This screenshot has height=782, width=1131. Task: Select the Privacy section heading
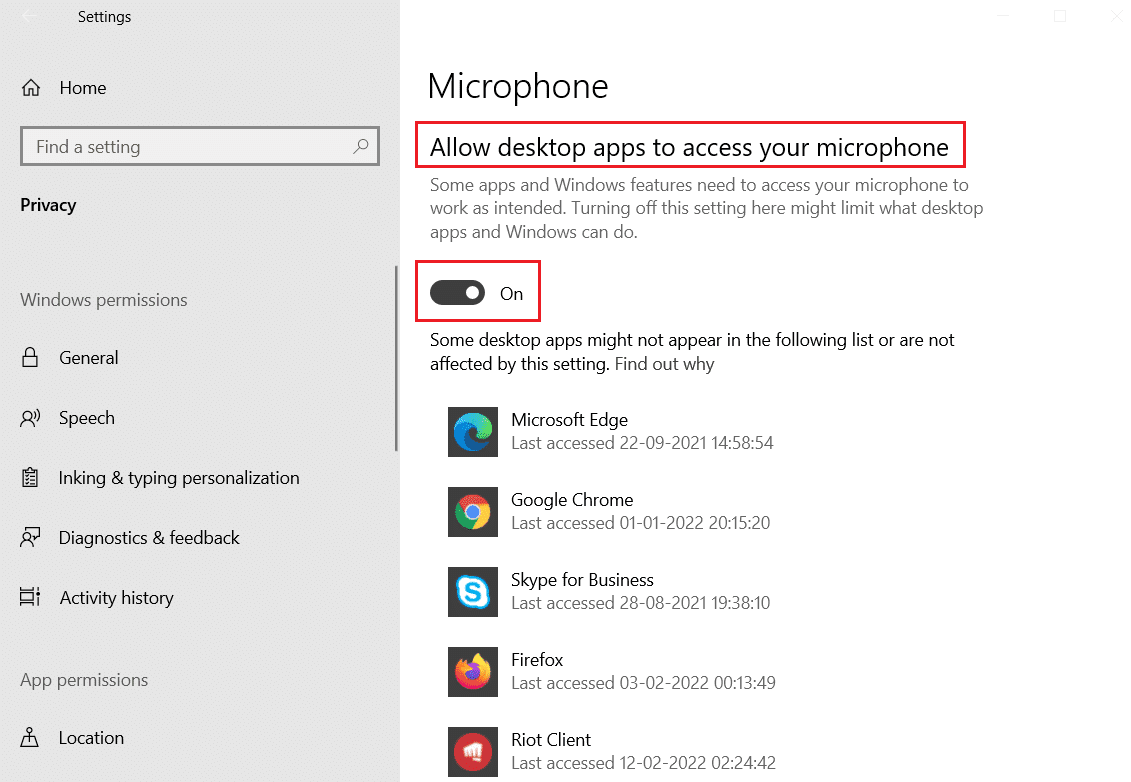pyautogui.click(x=48, y=204)
